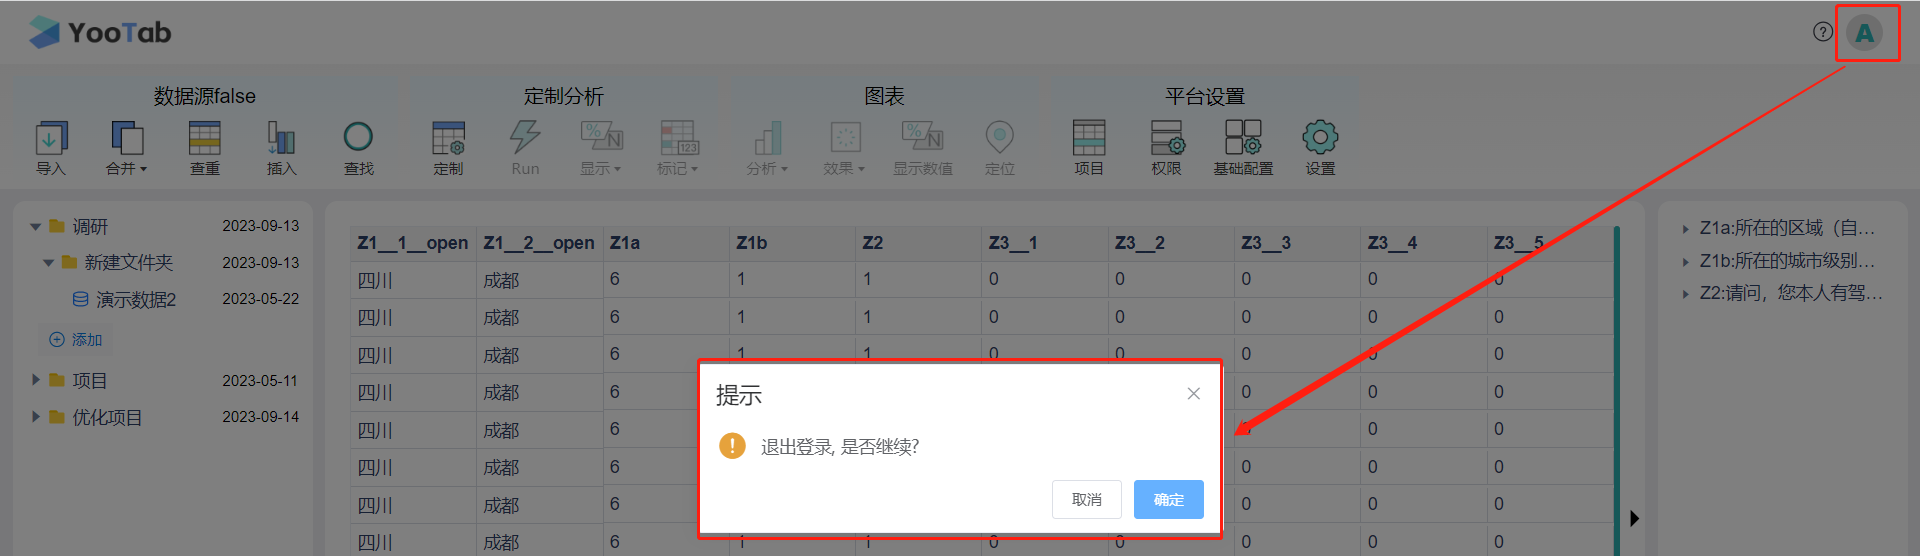Click the 2023-09-14 date of 优化项目
The height and width of the screenshot is (556, 1920).
260,417
